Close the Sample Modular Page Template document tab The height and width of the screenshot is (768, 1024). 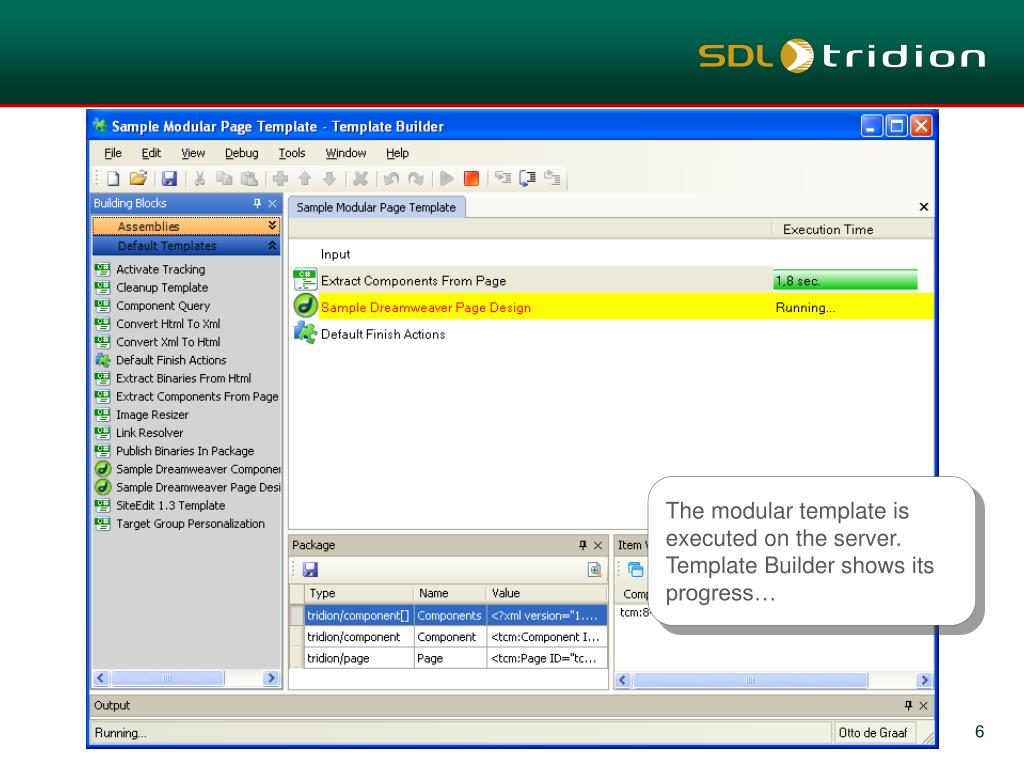(x=923, y=207)
